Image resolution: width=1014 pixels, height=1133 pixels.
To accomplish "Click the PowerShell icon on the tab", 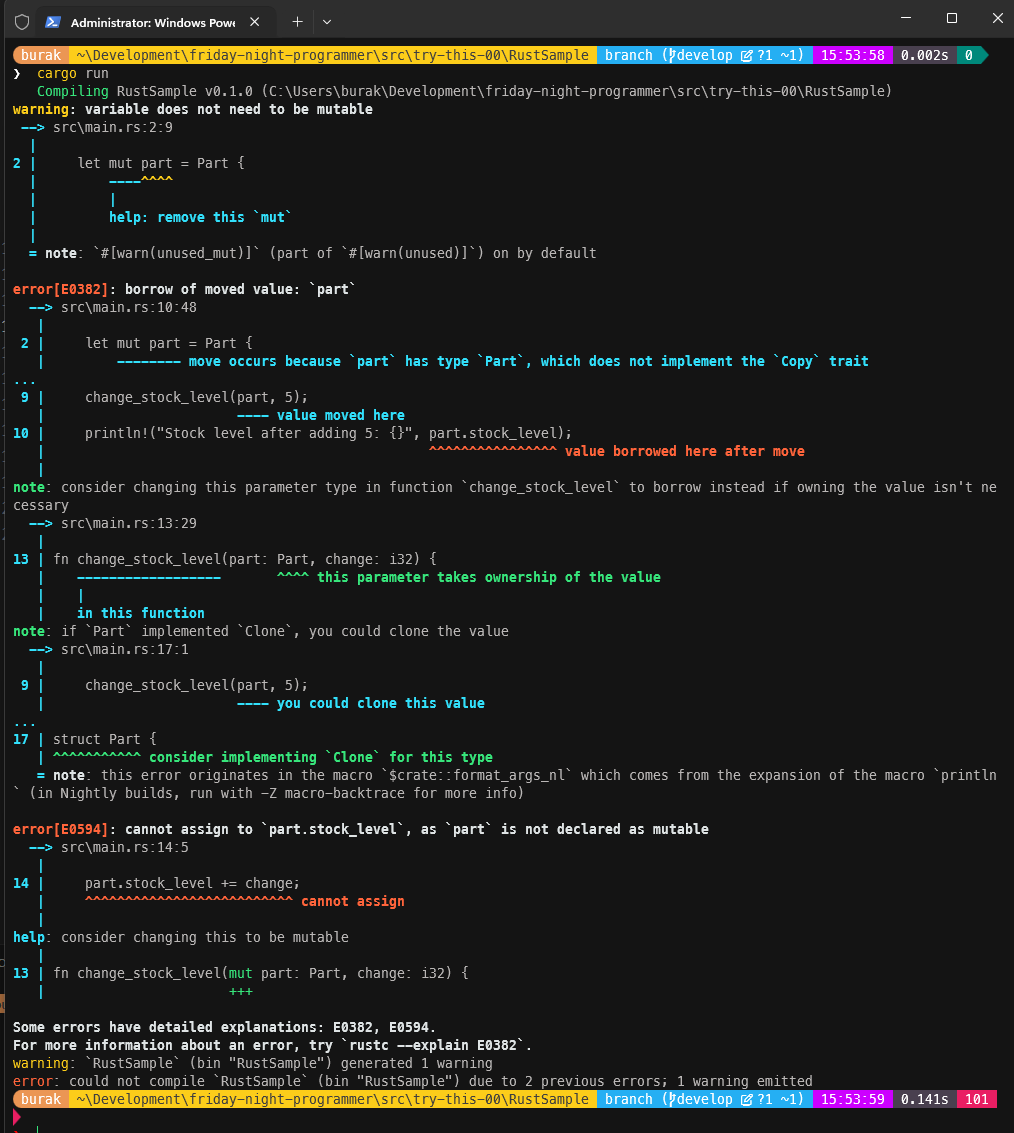I will (x=54, y=21).
